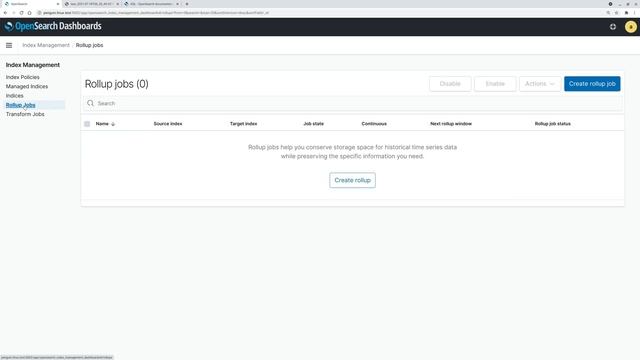Bookmark this page with star icon

click(x=616, y=13)
